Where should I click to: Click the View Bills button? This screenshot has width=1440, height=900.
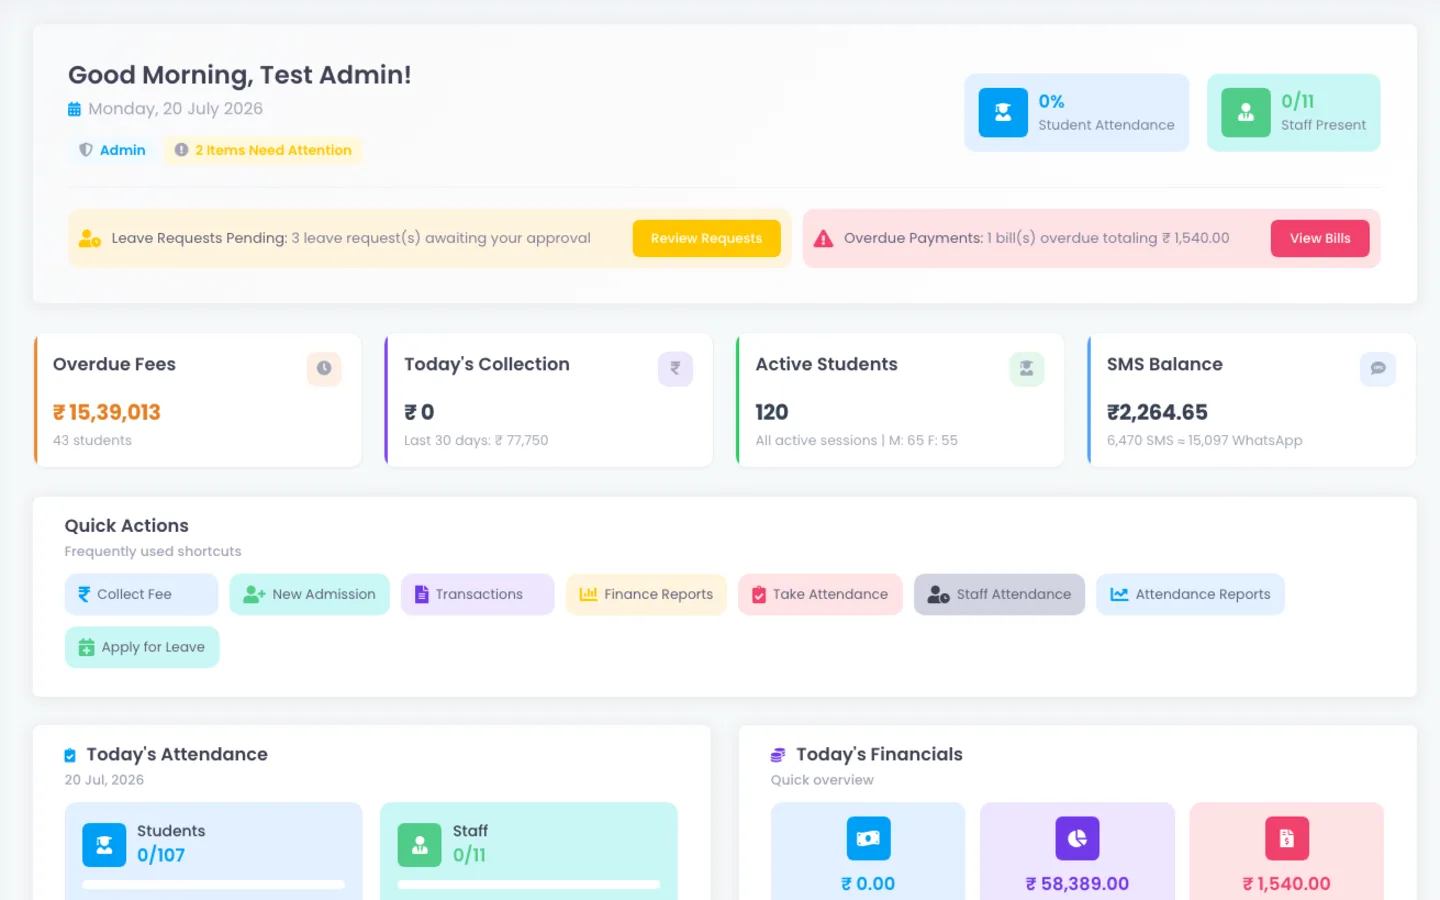tap(1320, 238)
